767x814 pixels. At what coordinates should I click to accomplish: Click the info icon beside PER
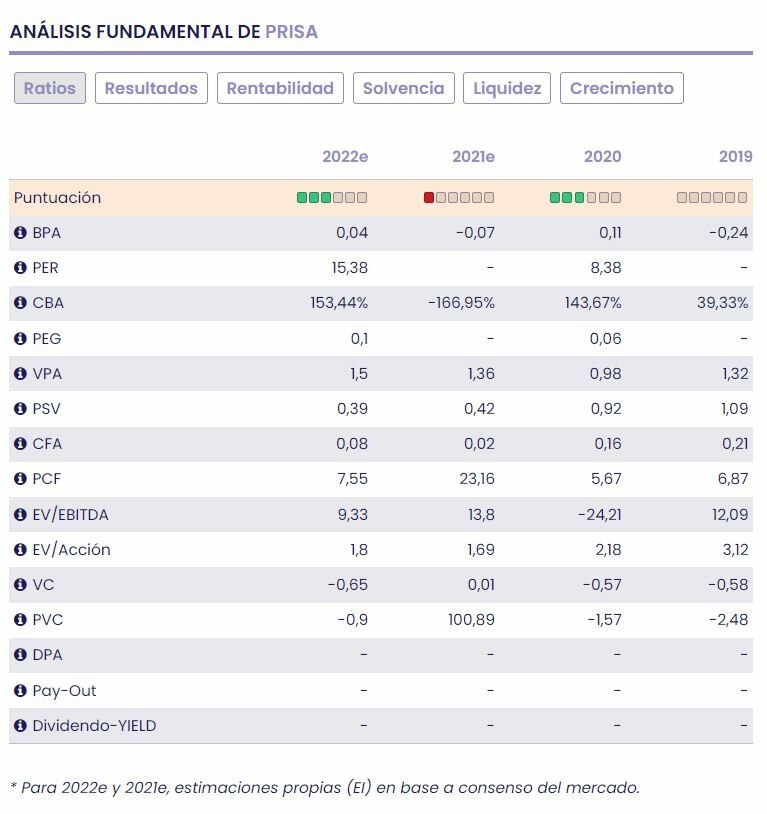[20, 268]
